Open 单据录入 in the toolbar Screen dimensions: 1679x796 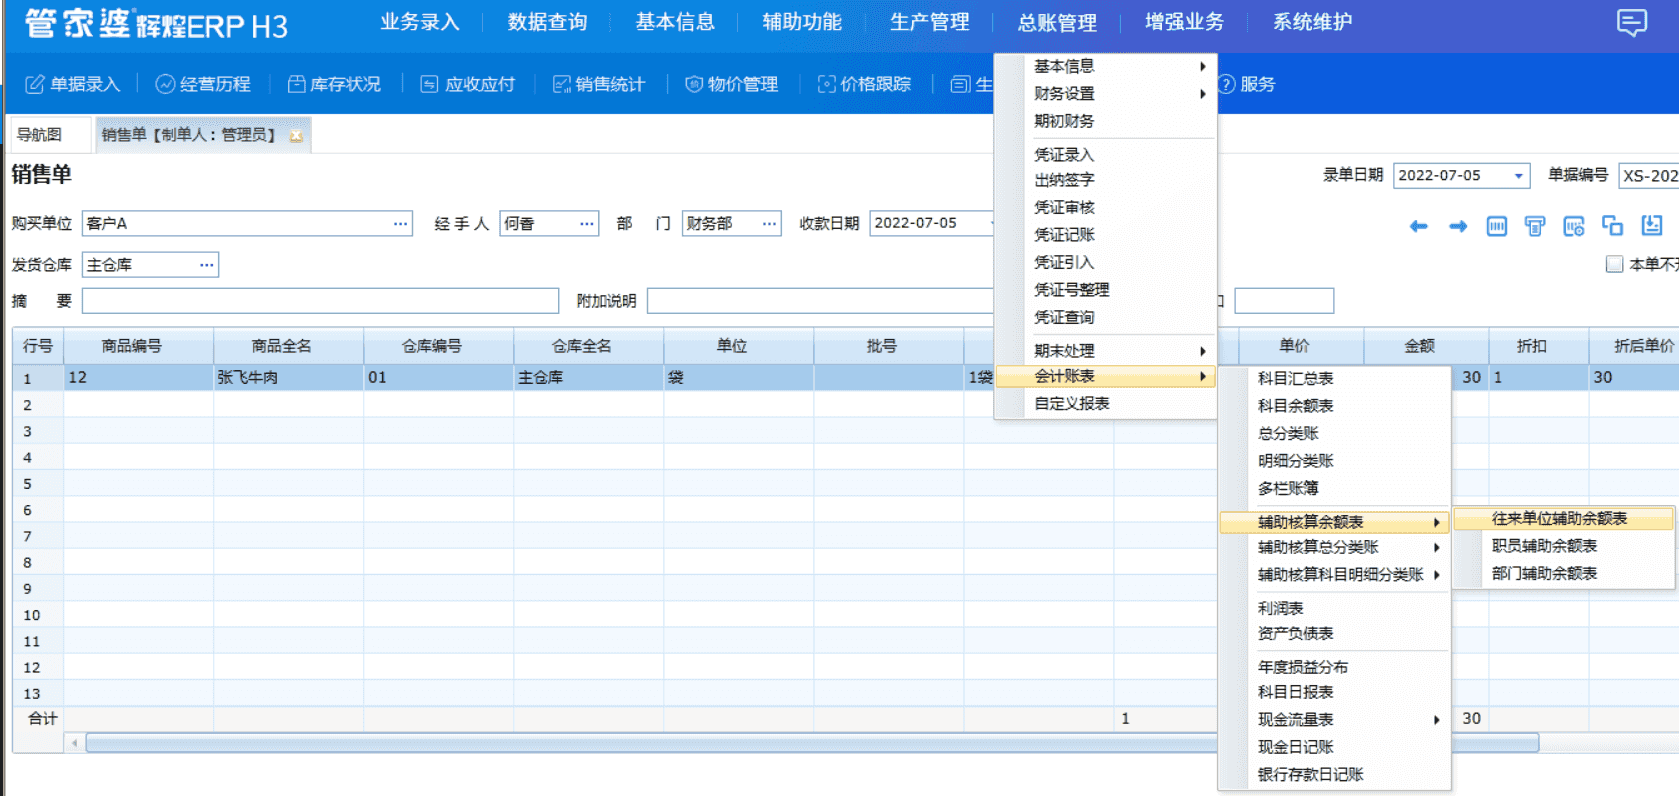click(72, 84)
